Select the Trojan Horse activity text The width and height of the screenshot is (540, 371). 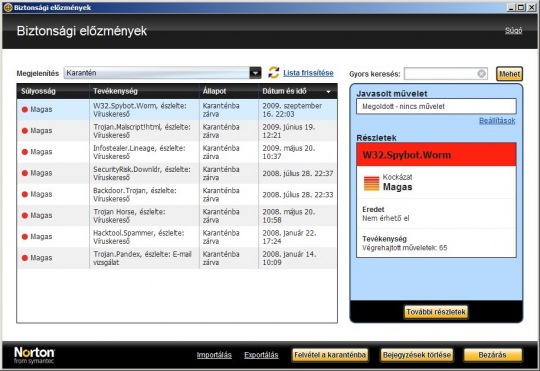[x=129, y=216]
